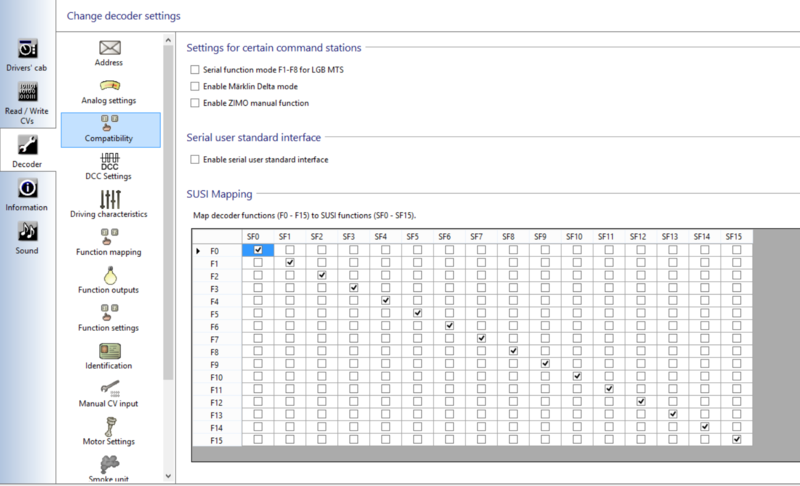
Task: Select the F15 row header
Action: 217,440
